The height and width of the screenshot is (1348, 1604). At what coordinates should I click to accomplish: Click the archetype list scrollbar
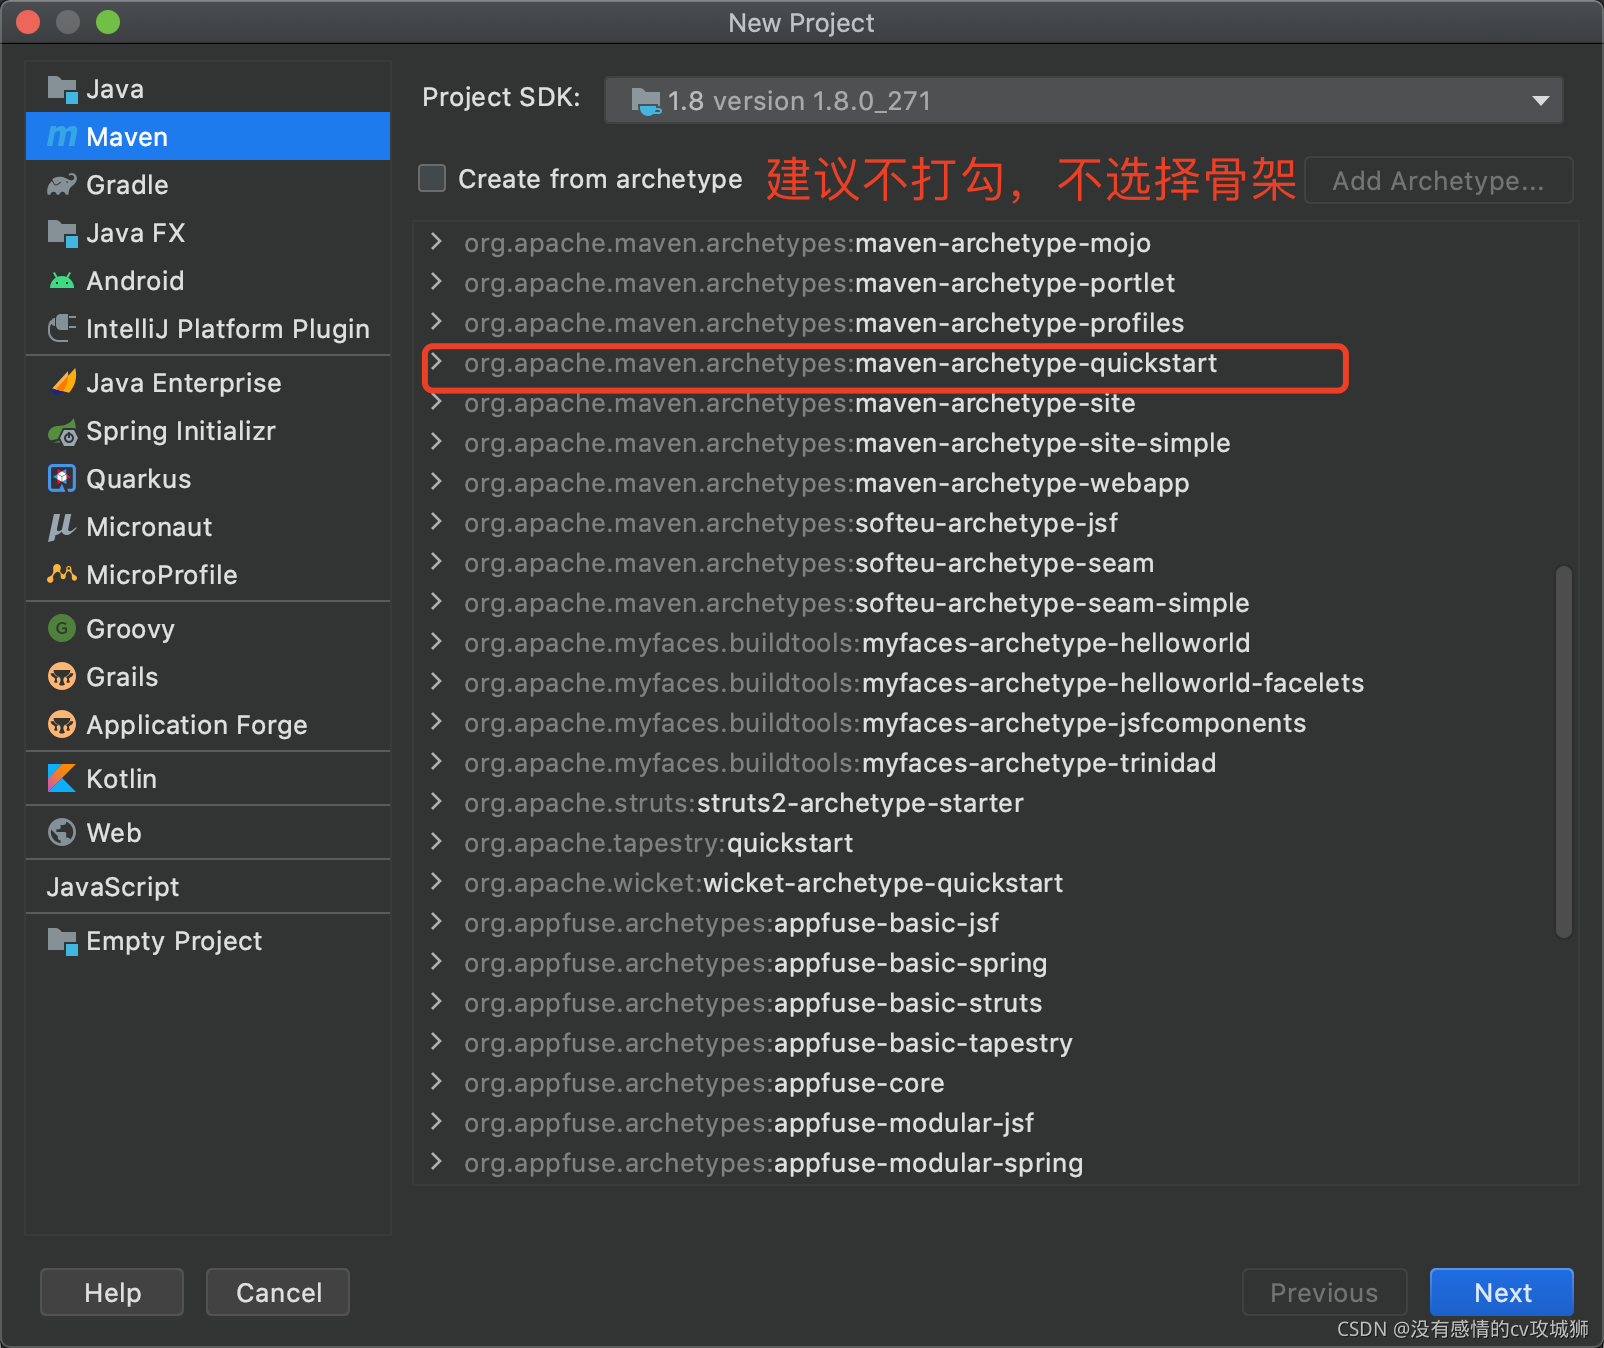pos(1563,752)
